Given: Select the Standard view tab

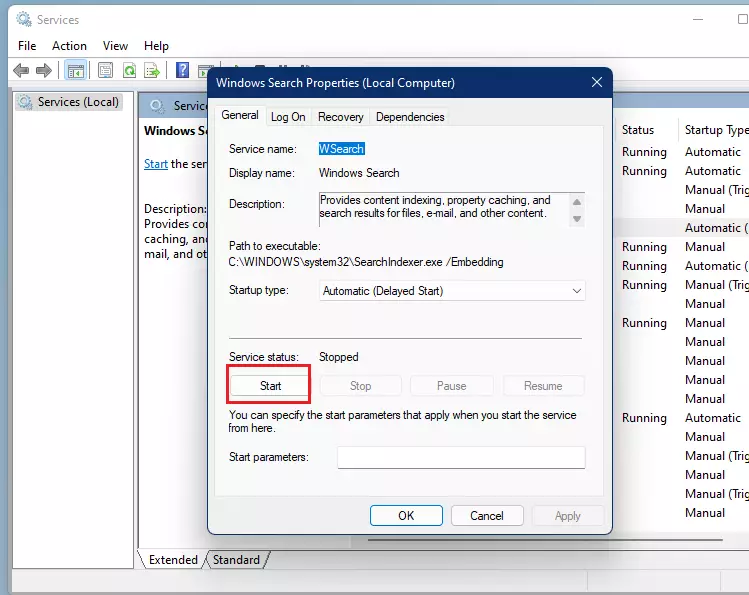Looking at the screenshot, I should (236, 560).
